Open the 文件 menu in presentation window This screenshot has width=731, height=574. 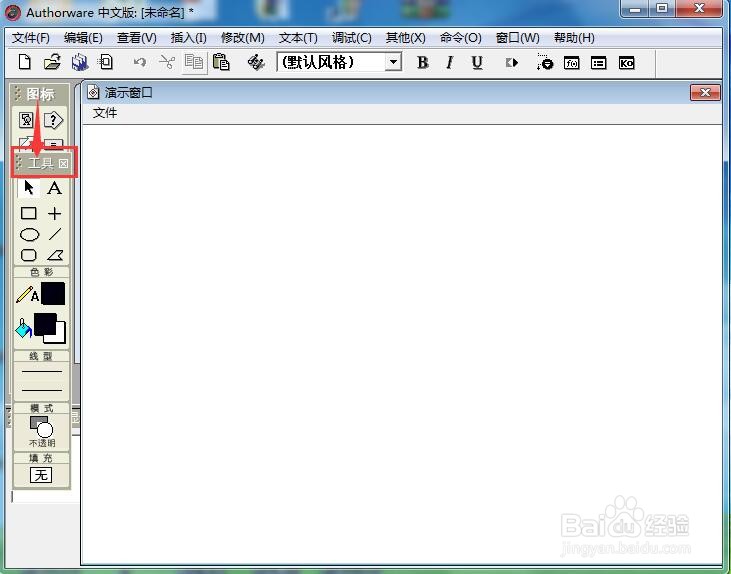(x=105, y=113)
